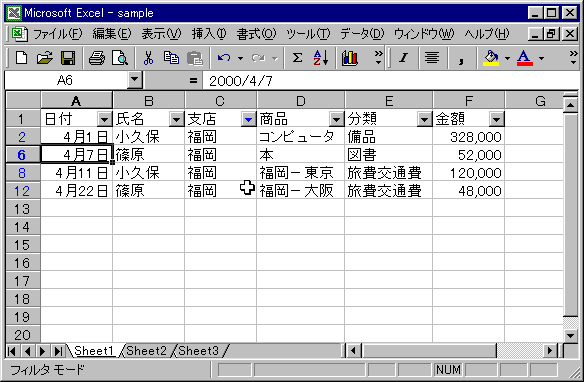Undo the last action
Viewport: 584px width, 382px height.
[224, 58]
